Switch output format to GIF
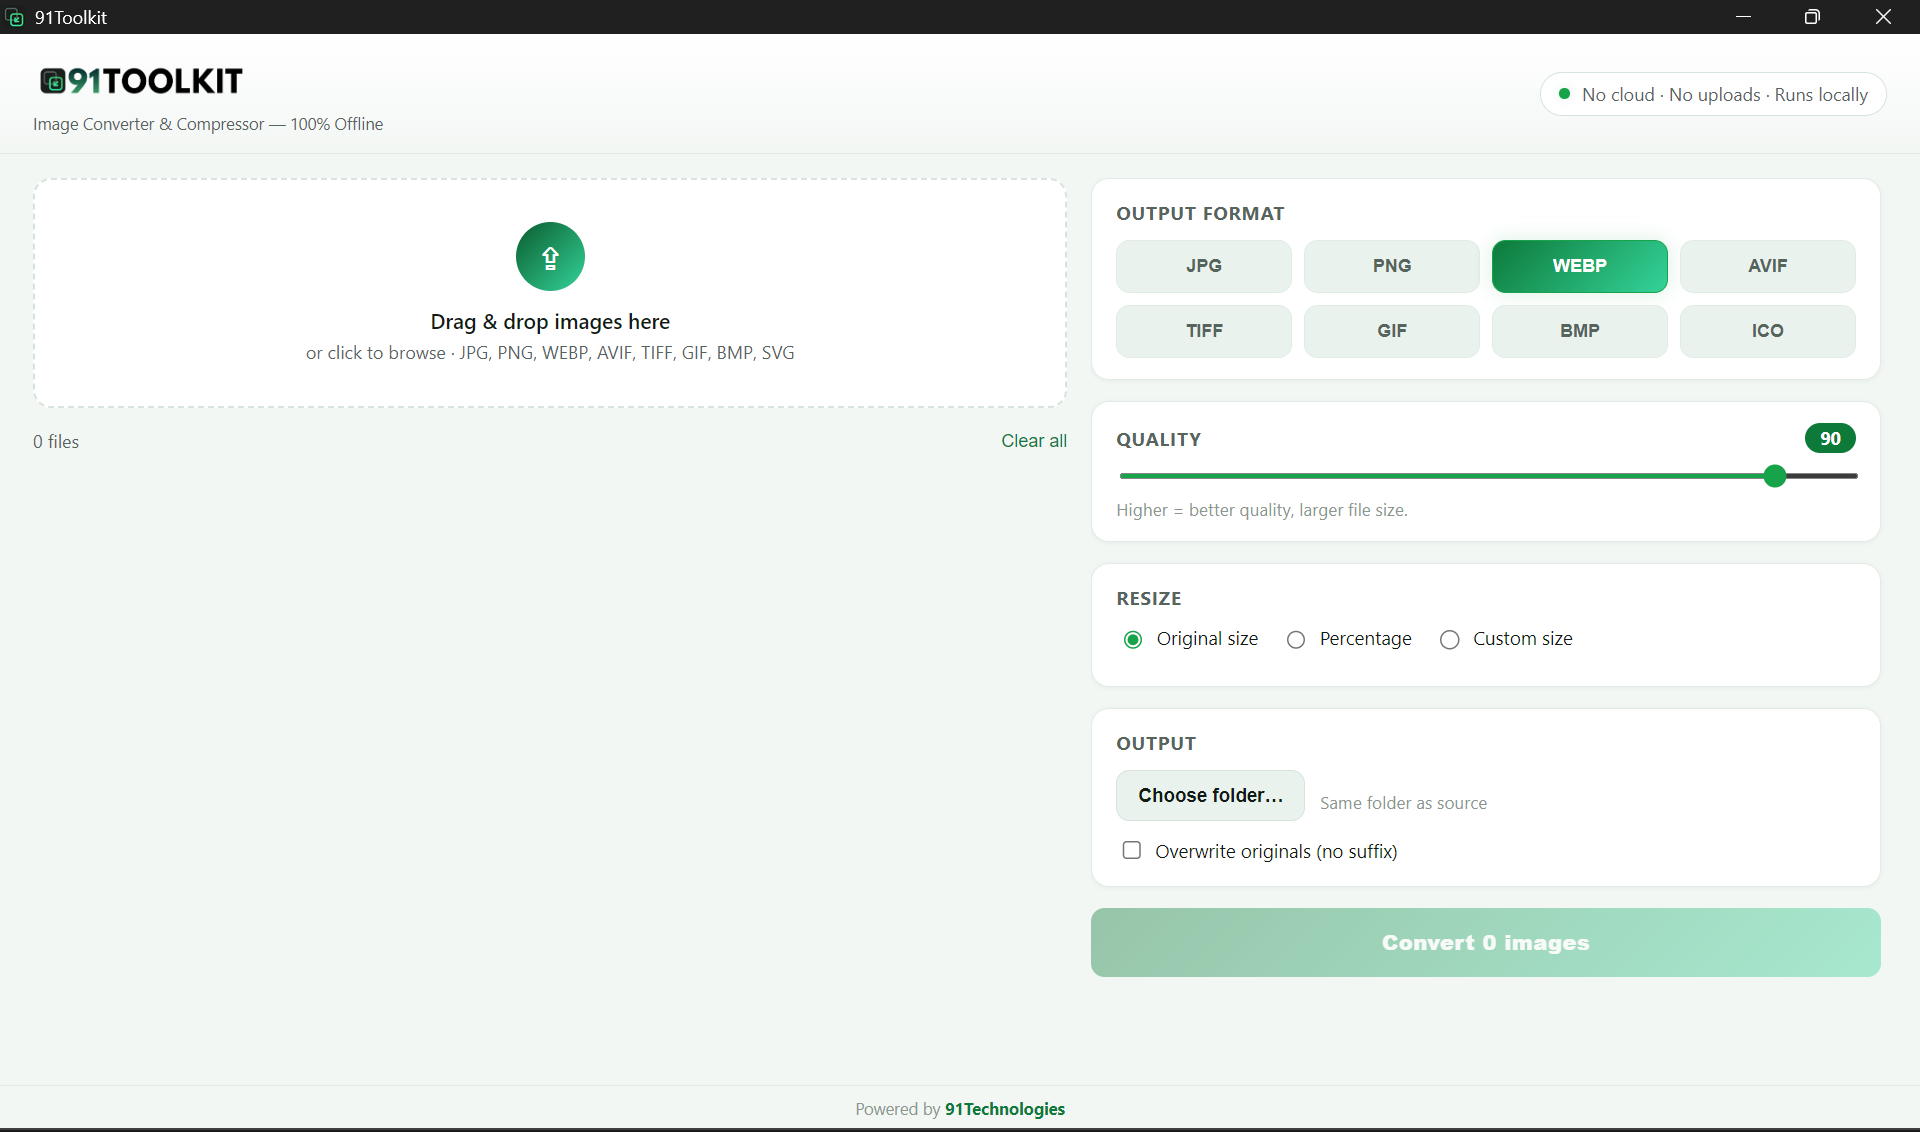The image size is (1920, 1132). click(1392, 331)
